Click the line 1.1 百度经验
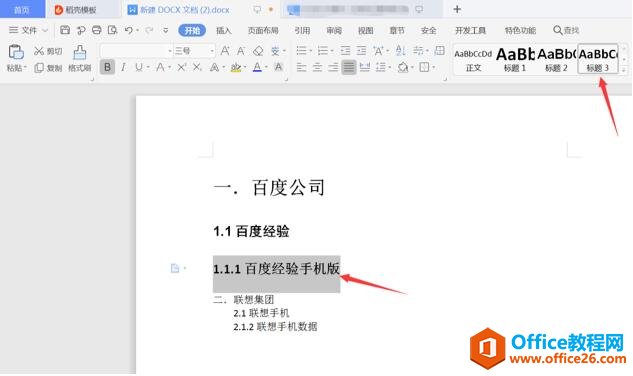 click(251, 231)
